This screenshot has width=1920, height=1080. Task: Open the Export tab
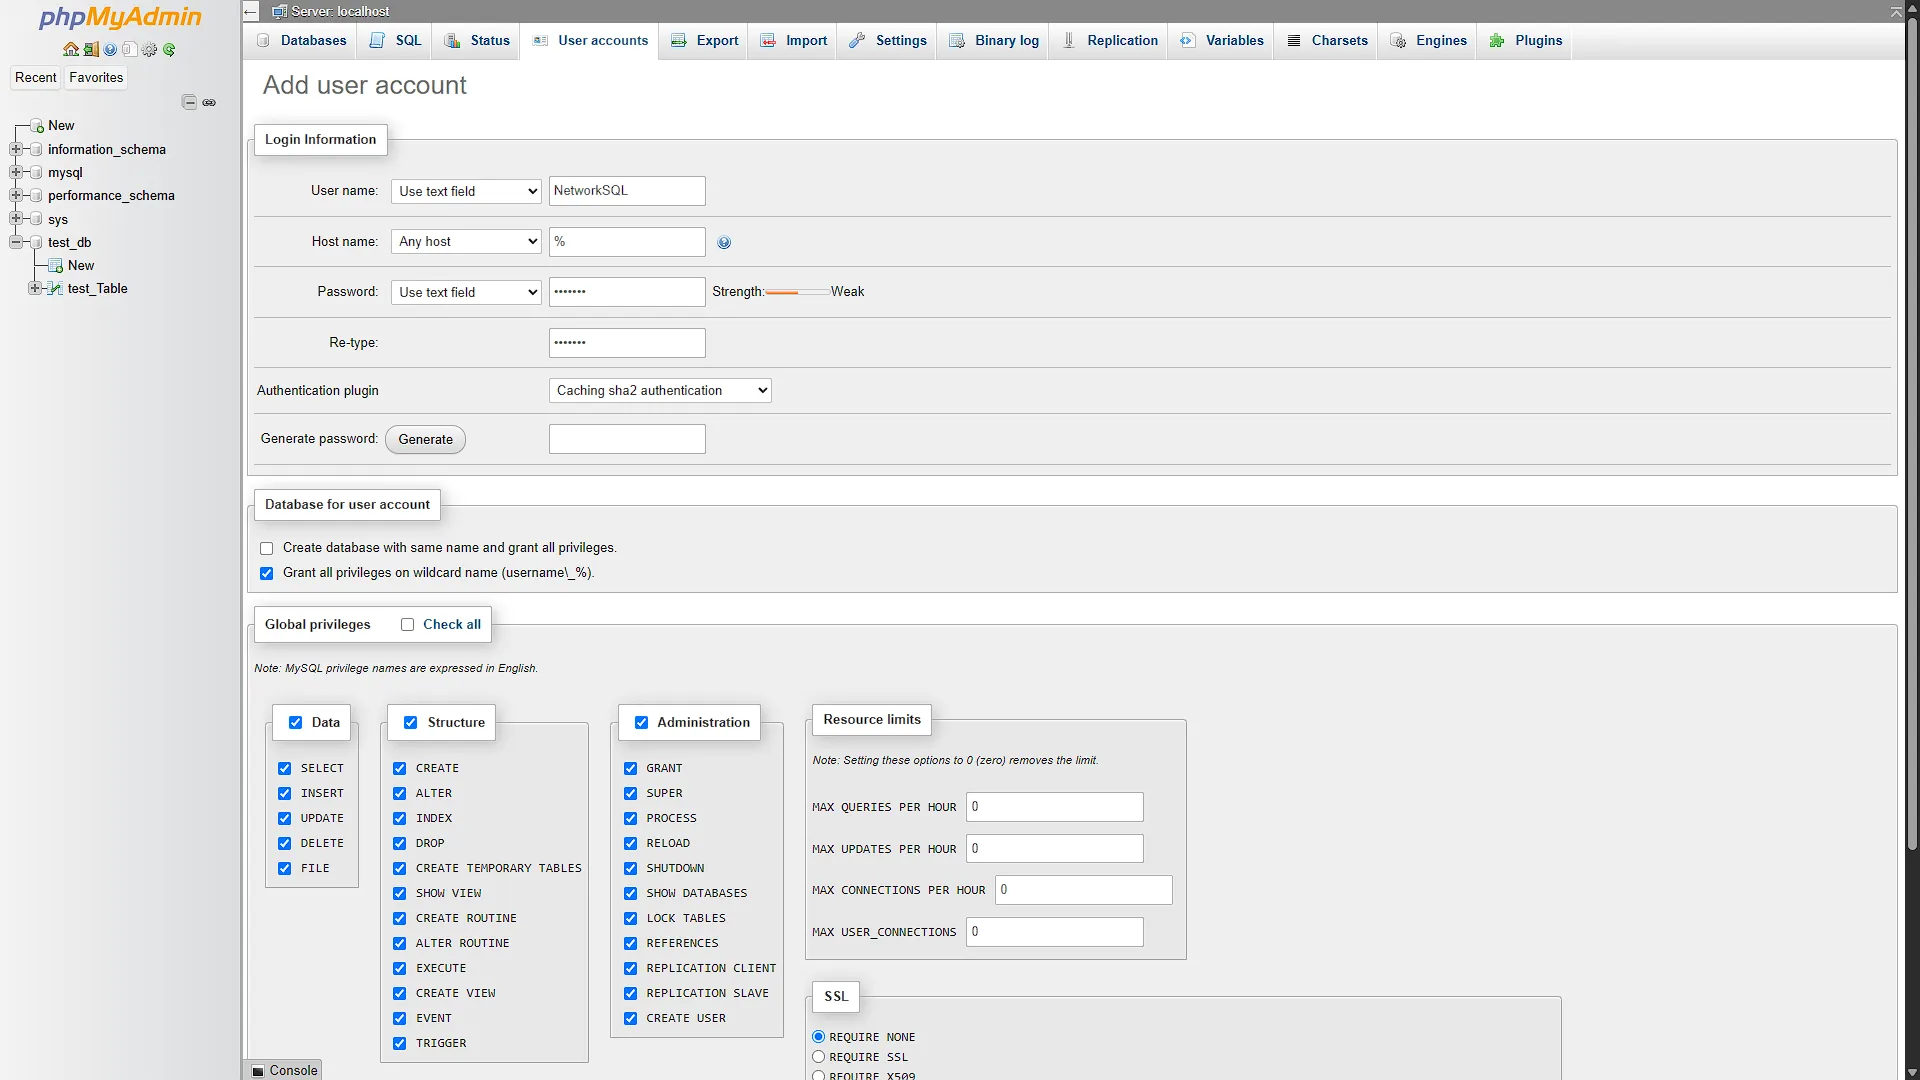[705, 41]
